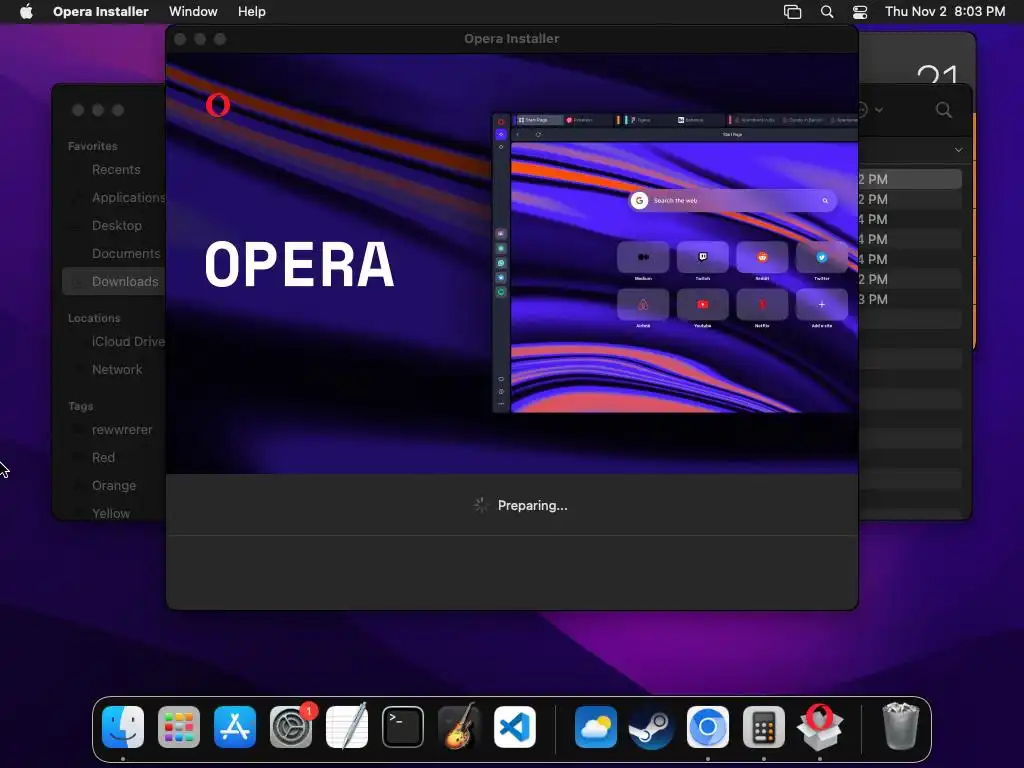Select Applications in Finder sidebar
Screen dimensions: 1024x768
click(x=128, y=197)
